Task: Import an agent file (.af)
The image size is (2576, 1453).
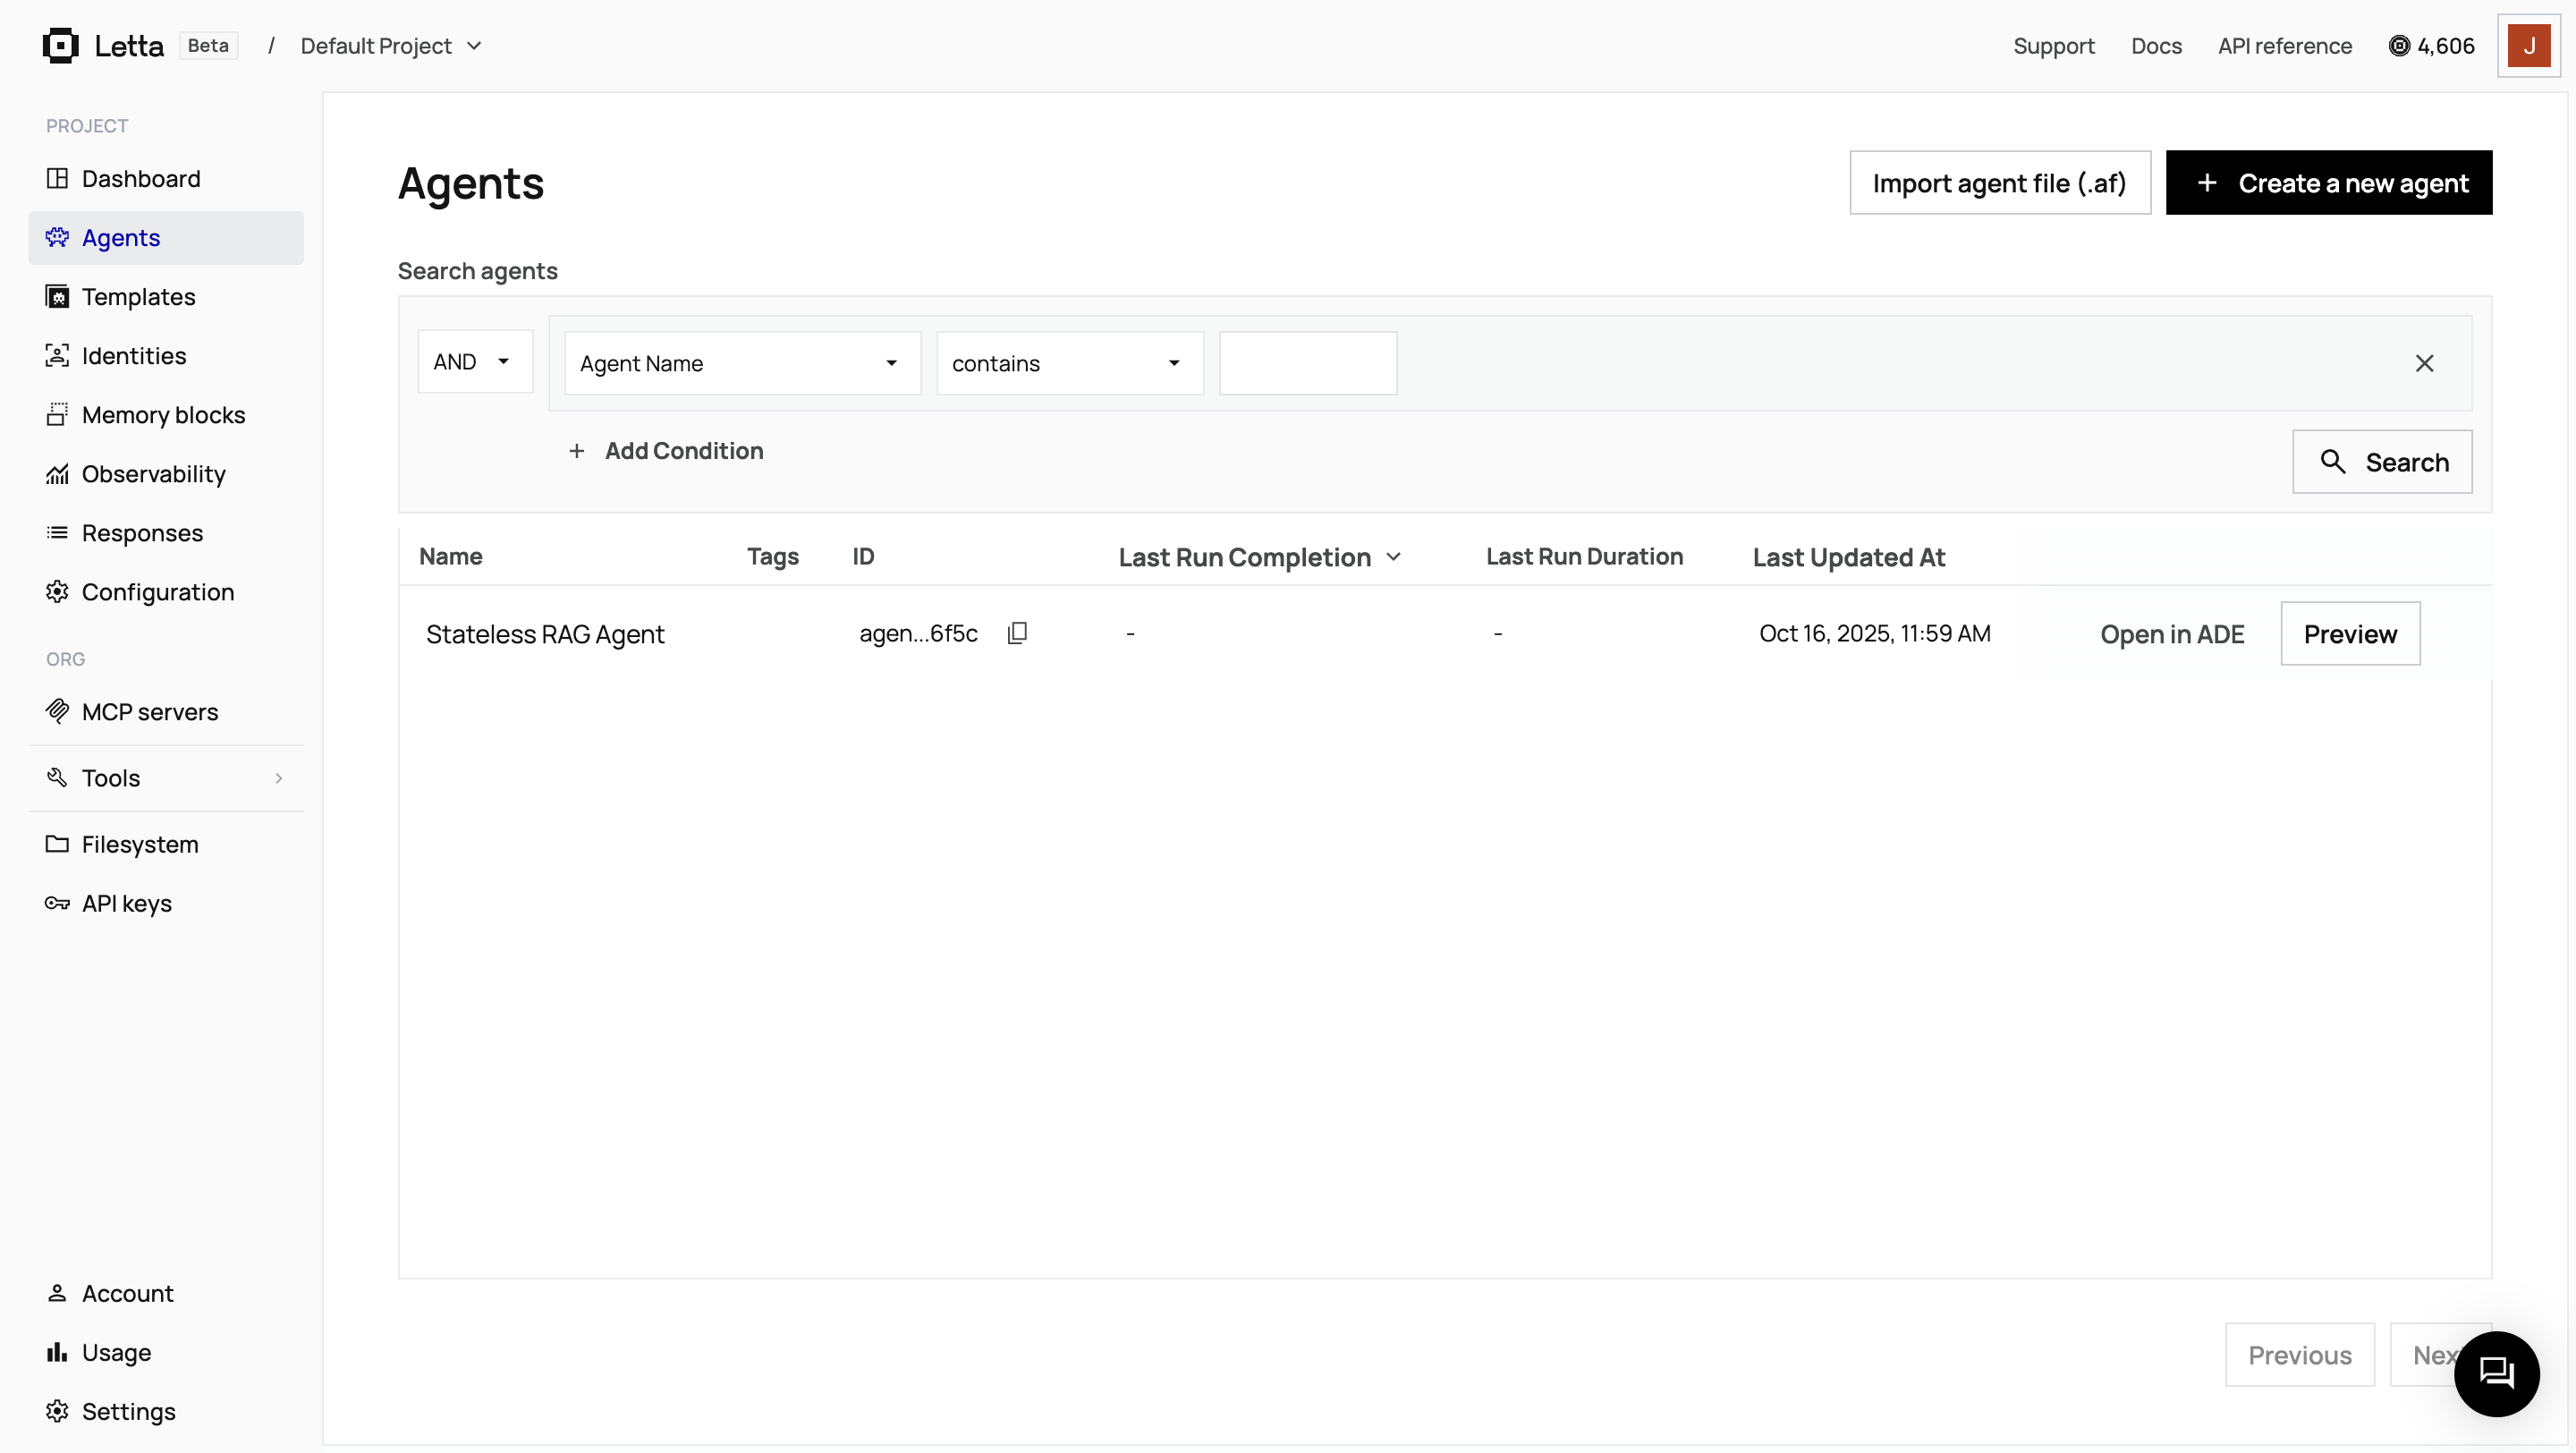Action: pos(2000,182)
